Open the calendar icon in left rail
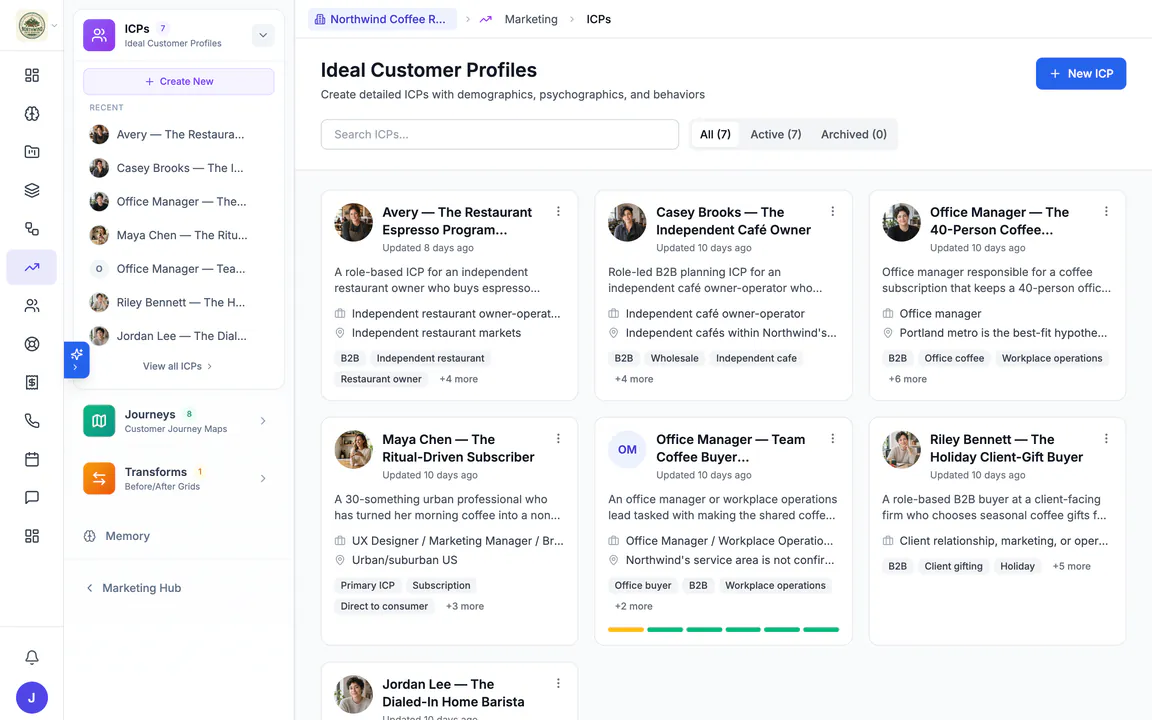 pyautogui.click(x=32, y=459)
